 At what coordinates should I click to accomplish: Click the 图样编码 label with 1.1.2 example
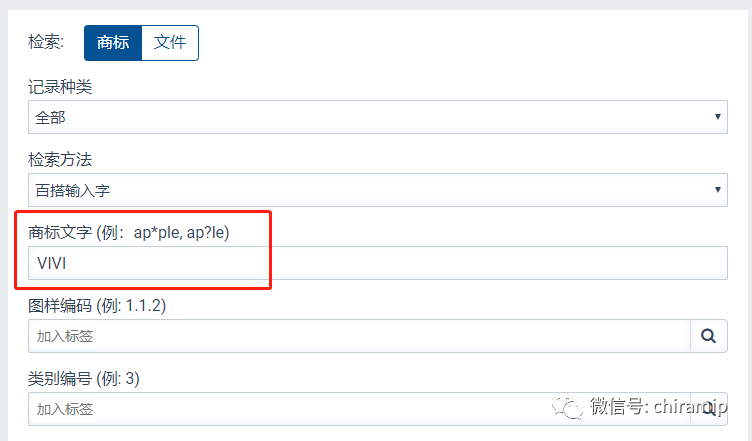(97, 305)
